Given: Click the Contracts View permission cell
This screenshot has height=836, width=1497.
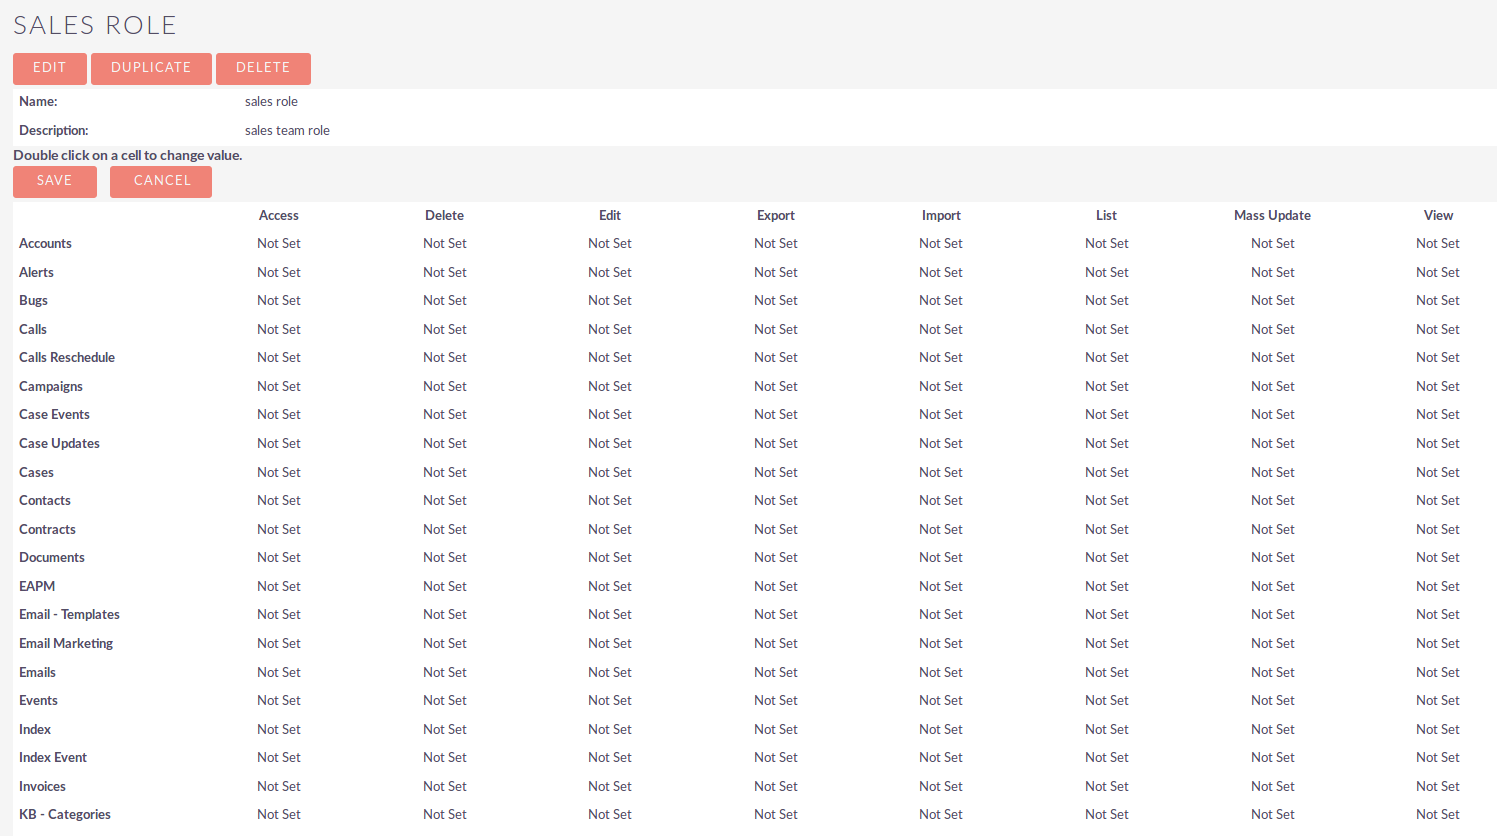Looking at the screenshot, I should (1437, 530).
